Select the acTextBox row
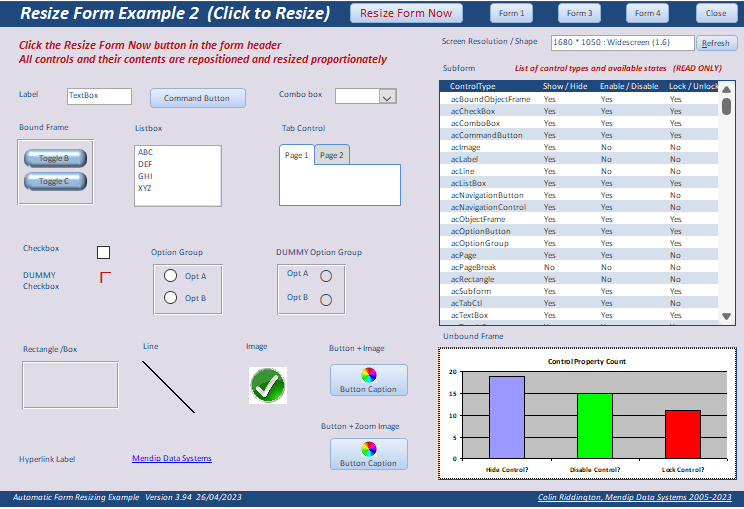Screen dimensions: 744x509 (x=579, y=315)
